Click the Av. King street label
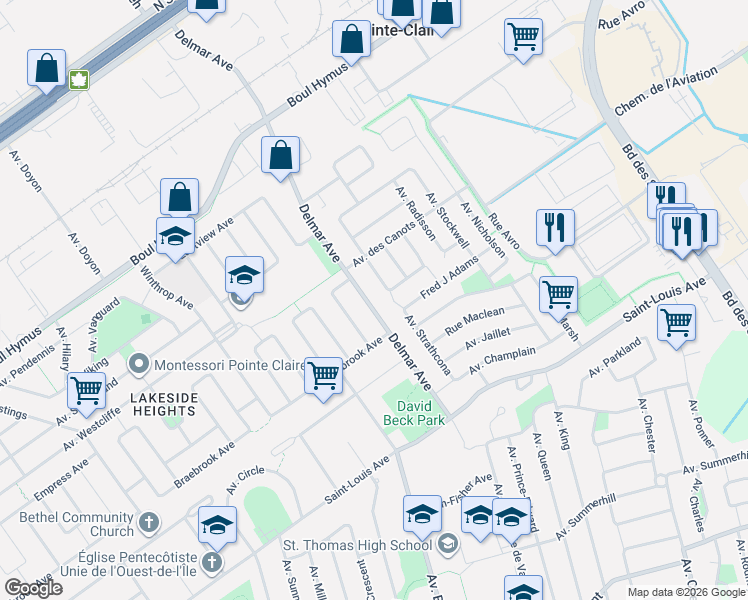The width and height of the screenshot is (748, 600). 562,431
